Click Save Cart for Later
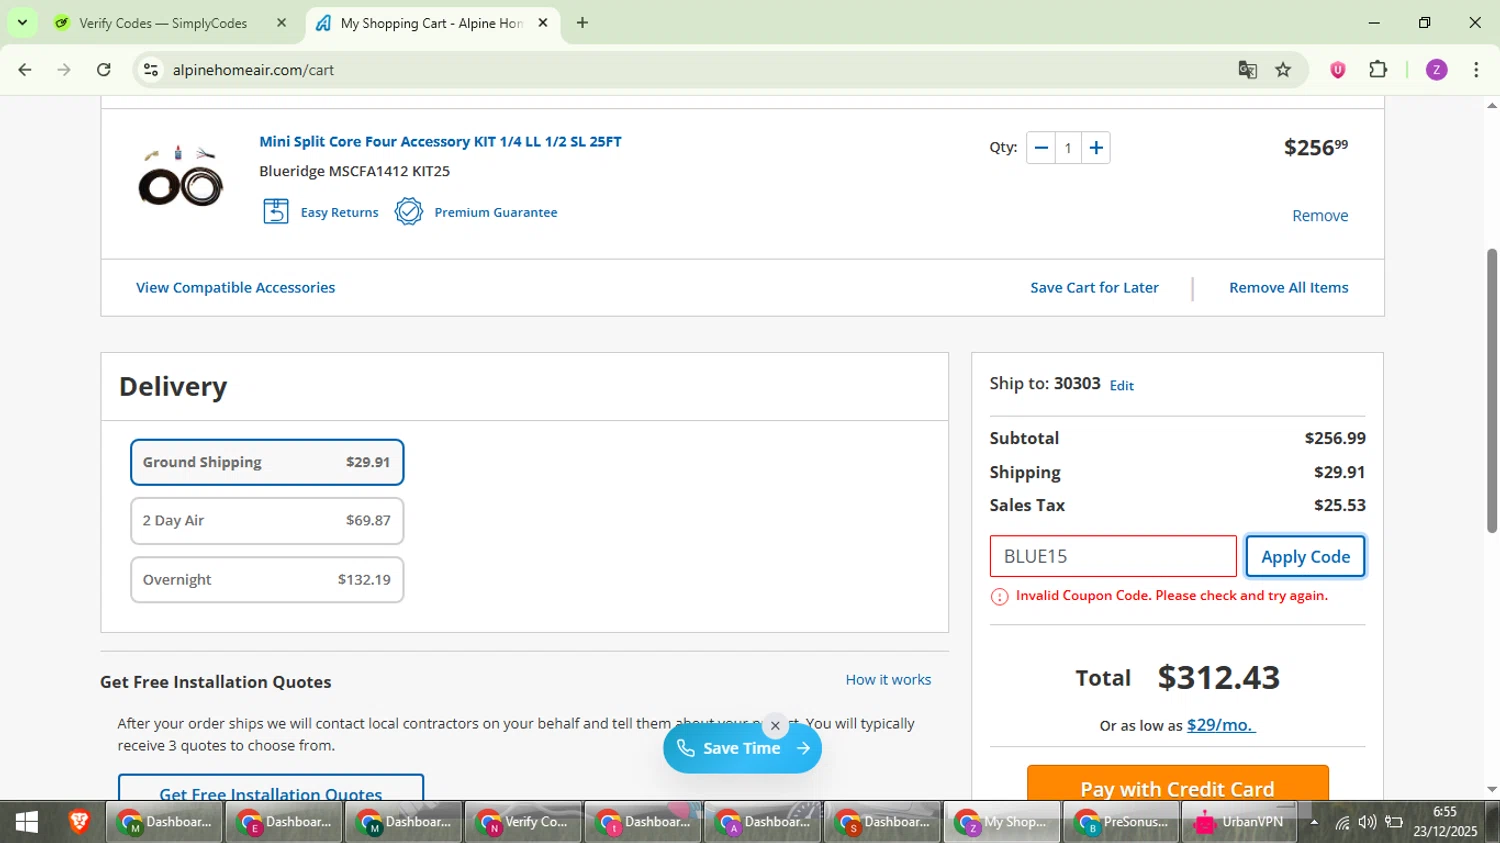The height and width of the screenshot is (843, 1500). [x=1094, y=288]
